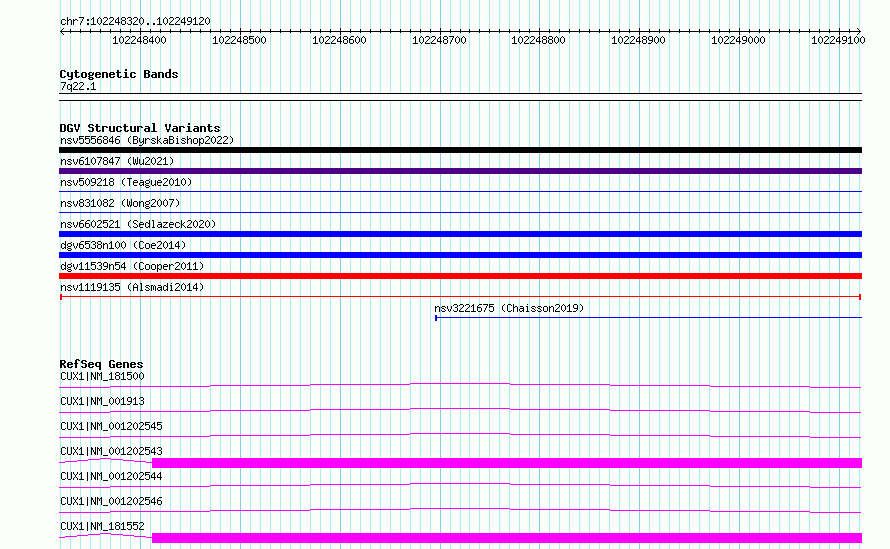The image size is (890, 549).
Task: Click the chr7:102248320..102249120 region label
Action: point(135,22)
